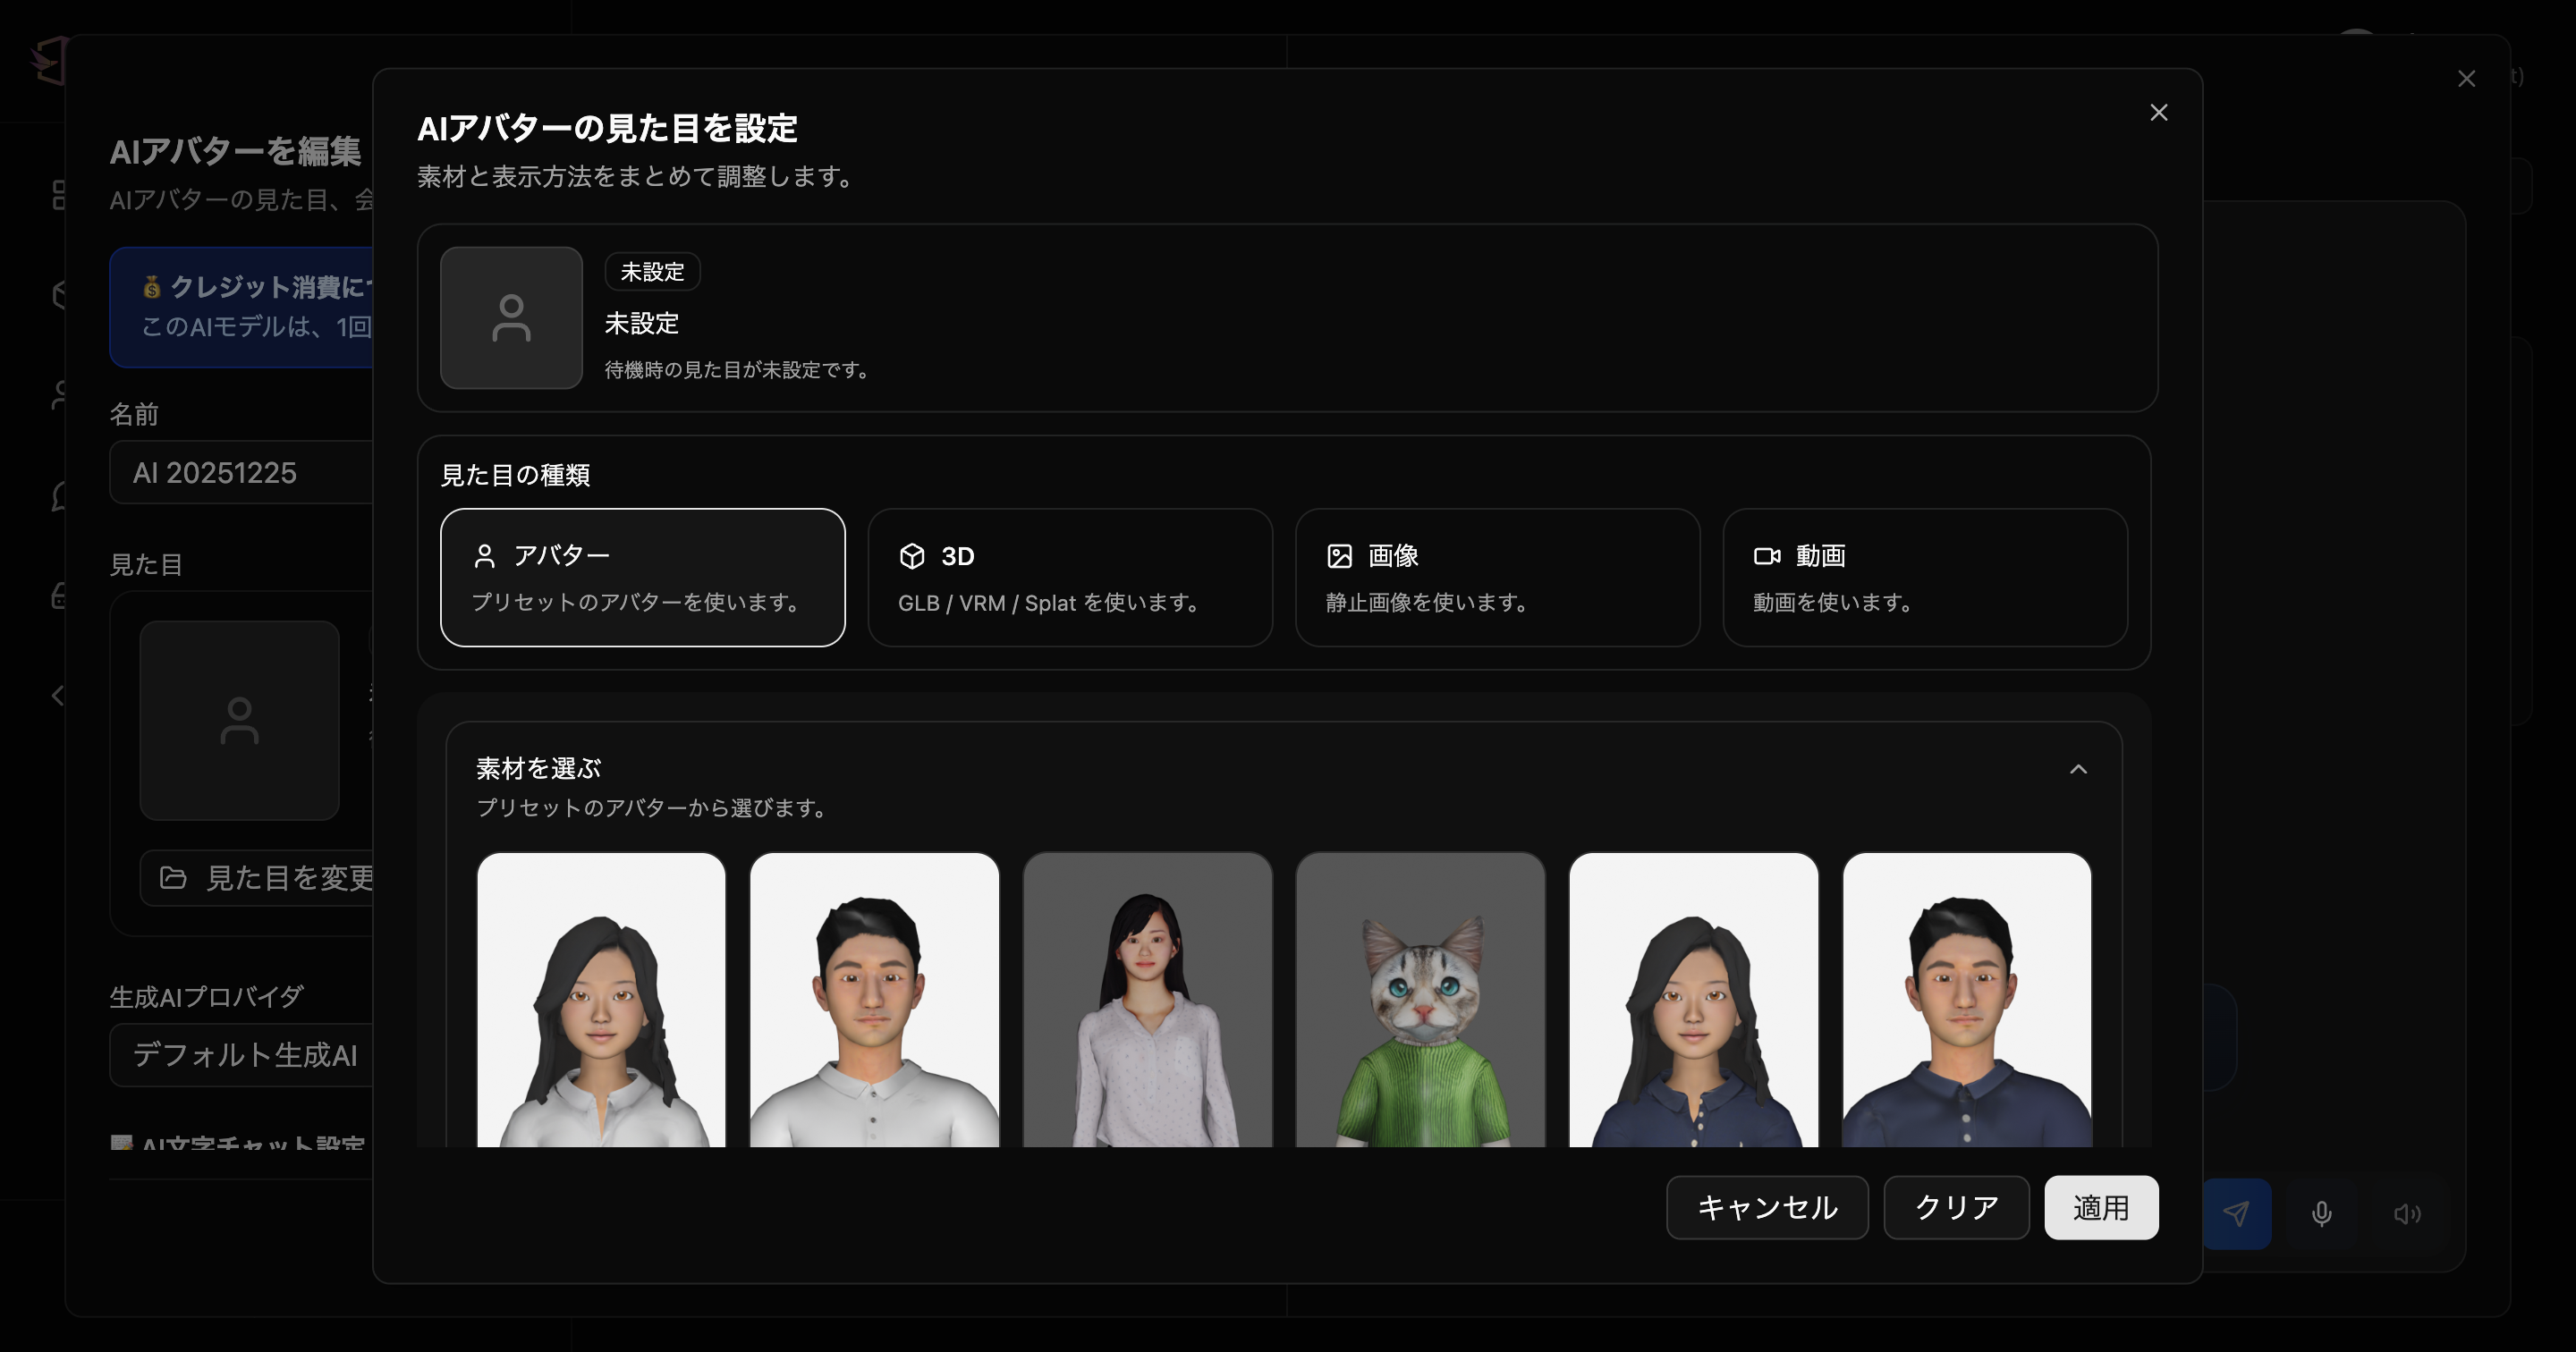Click the sidebar collapse chevron icon

[58, 695]
